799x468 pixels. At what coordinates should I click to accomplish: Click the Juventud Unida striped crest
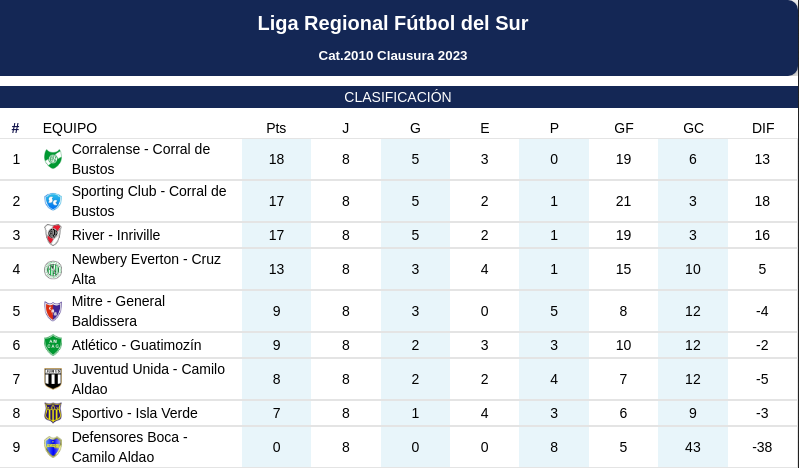point(53,379)
